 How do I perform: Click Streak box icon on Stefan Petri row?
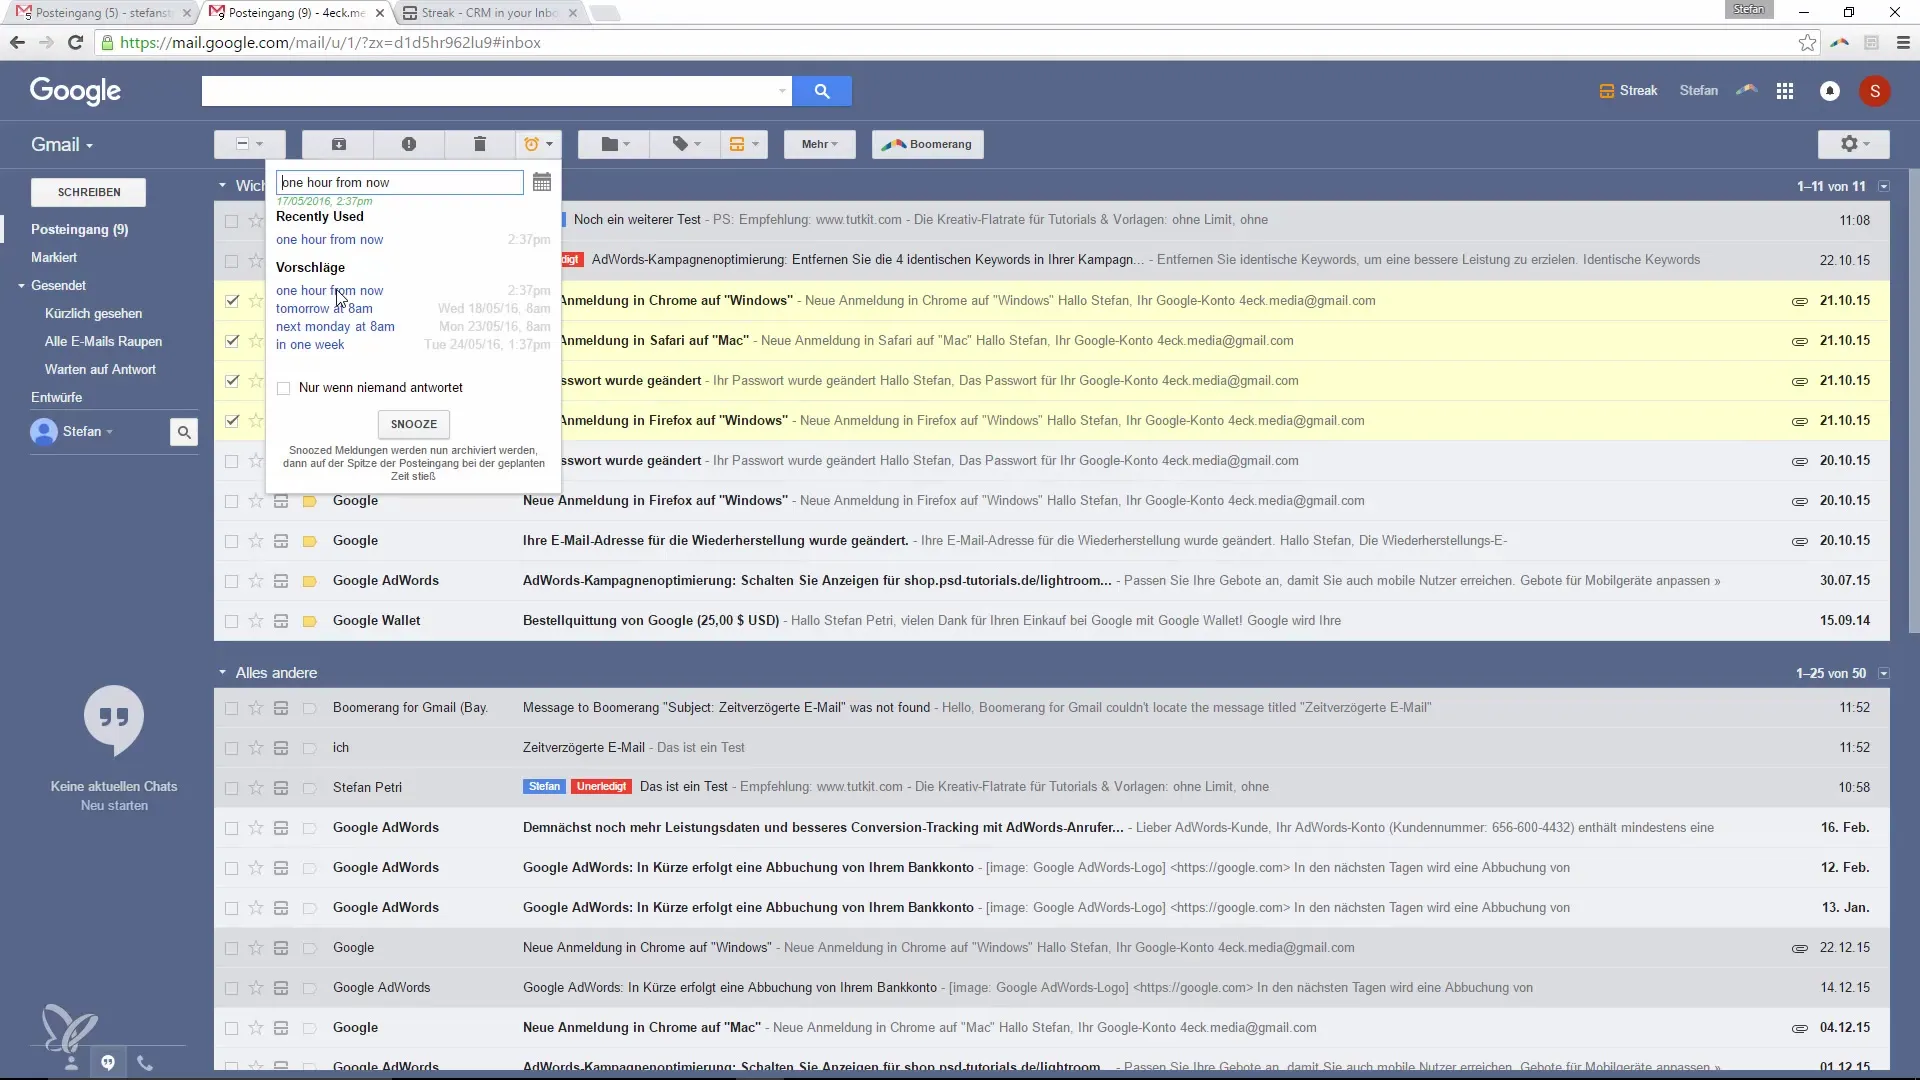pyautogui.click(x=281, y=788)
